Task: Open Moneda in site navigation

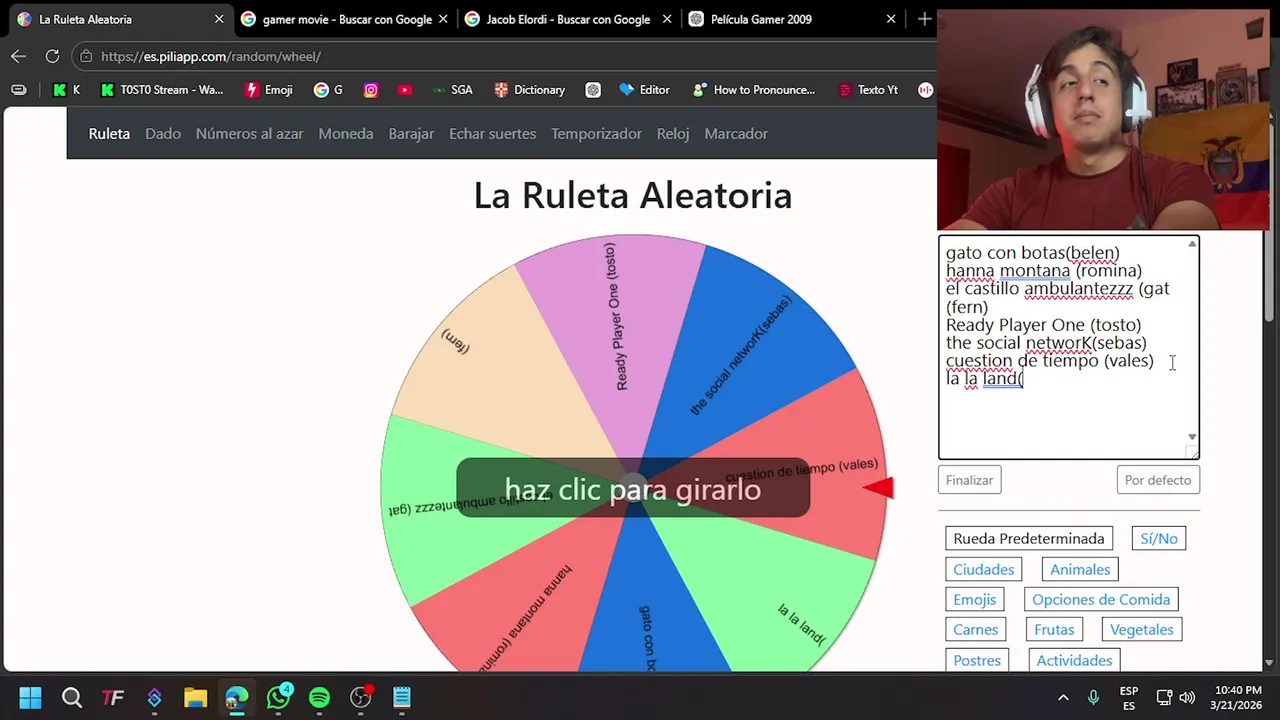Action: pos(346,133)
